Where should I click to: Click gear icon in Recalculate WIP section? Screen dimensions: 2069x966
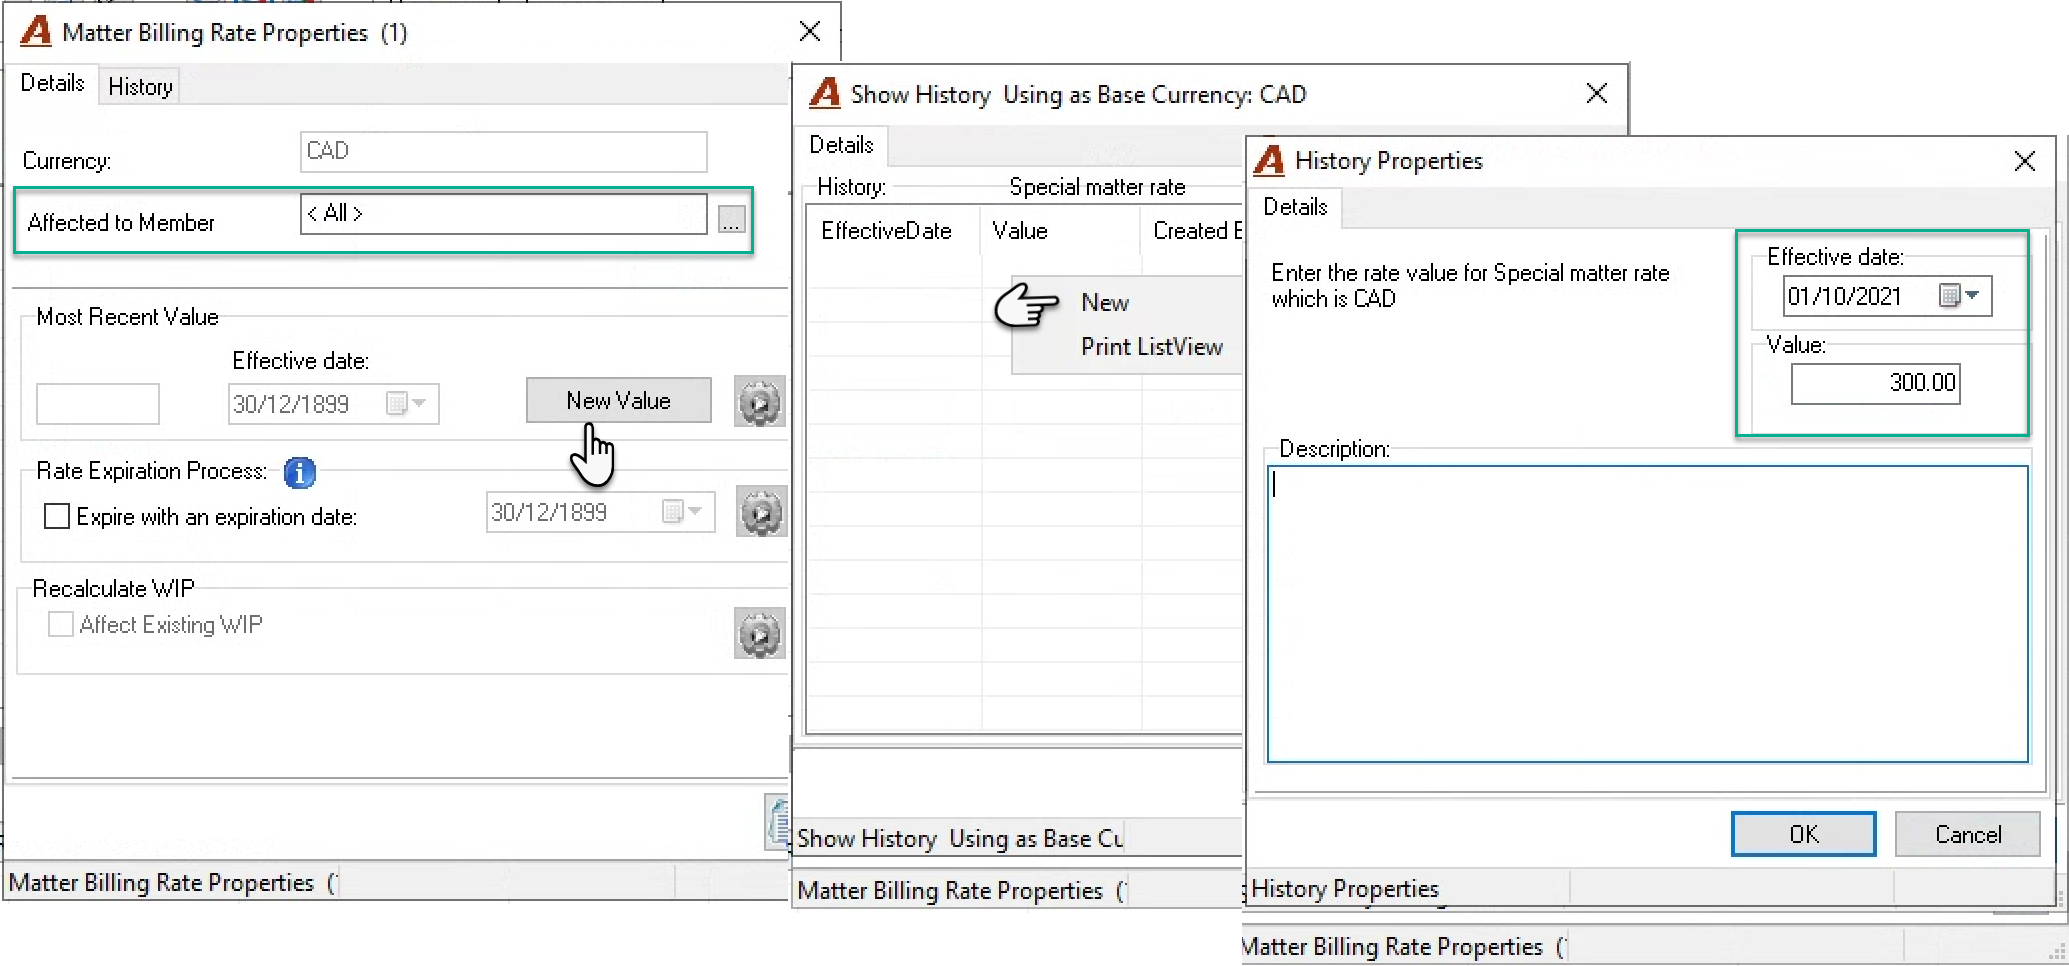coord(760,634)
